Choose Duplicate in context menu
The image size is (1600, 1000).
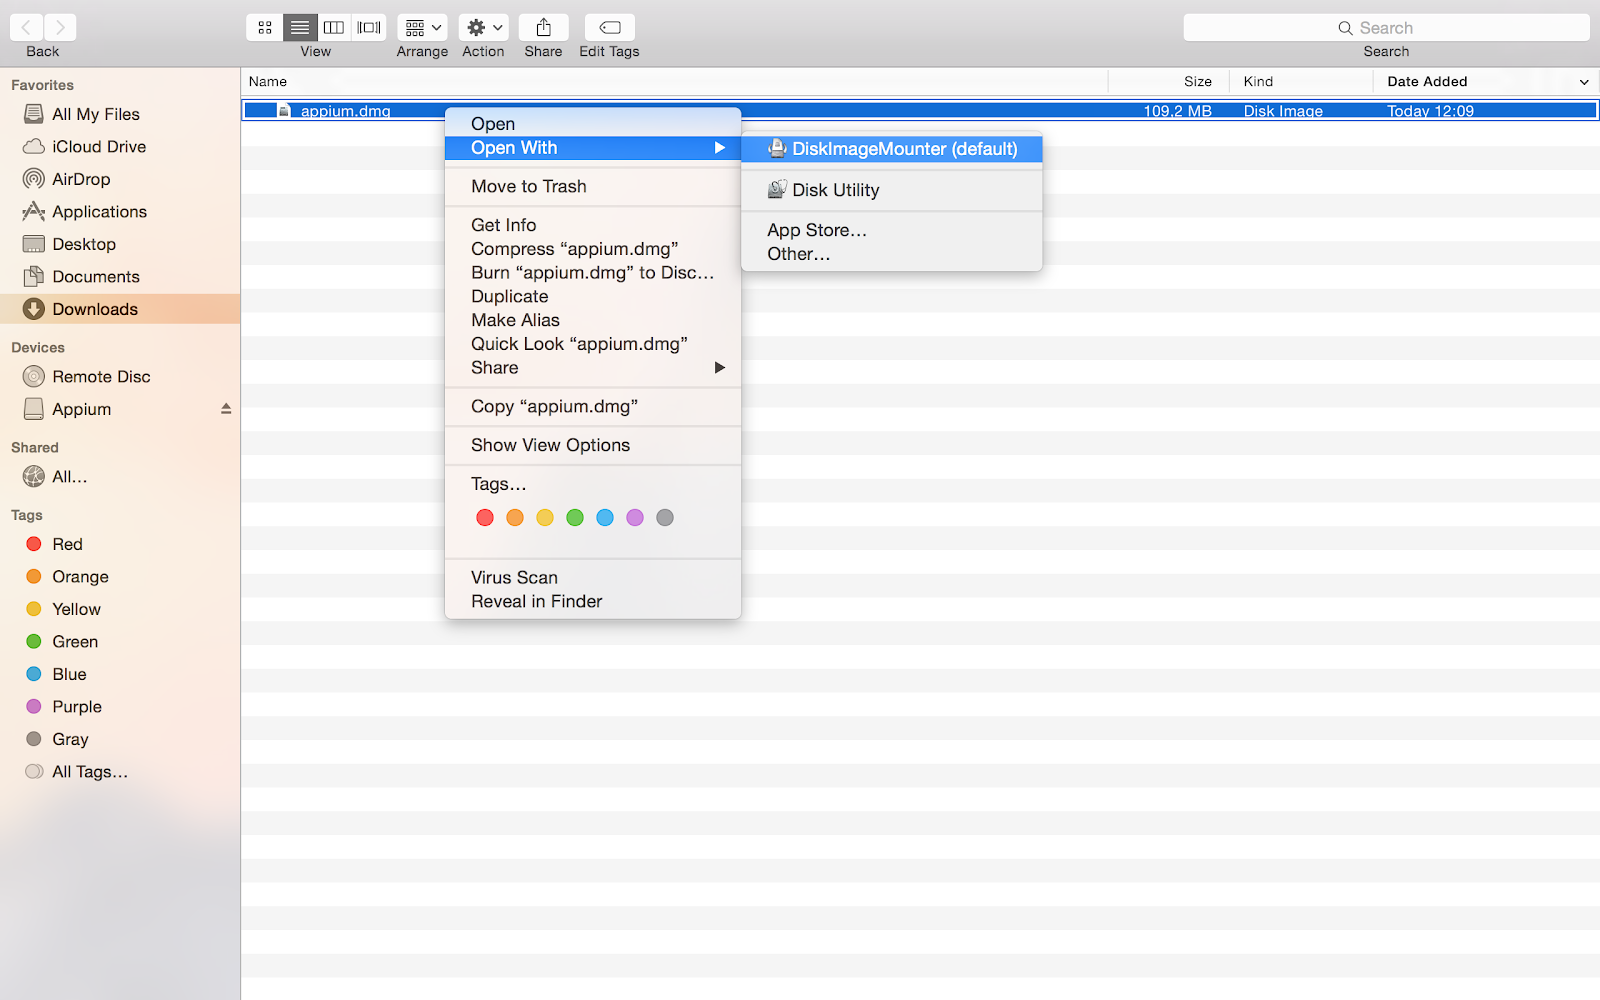click(x=593, y=297)
